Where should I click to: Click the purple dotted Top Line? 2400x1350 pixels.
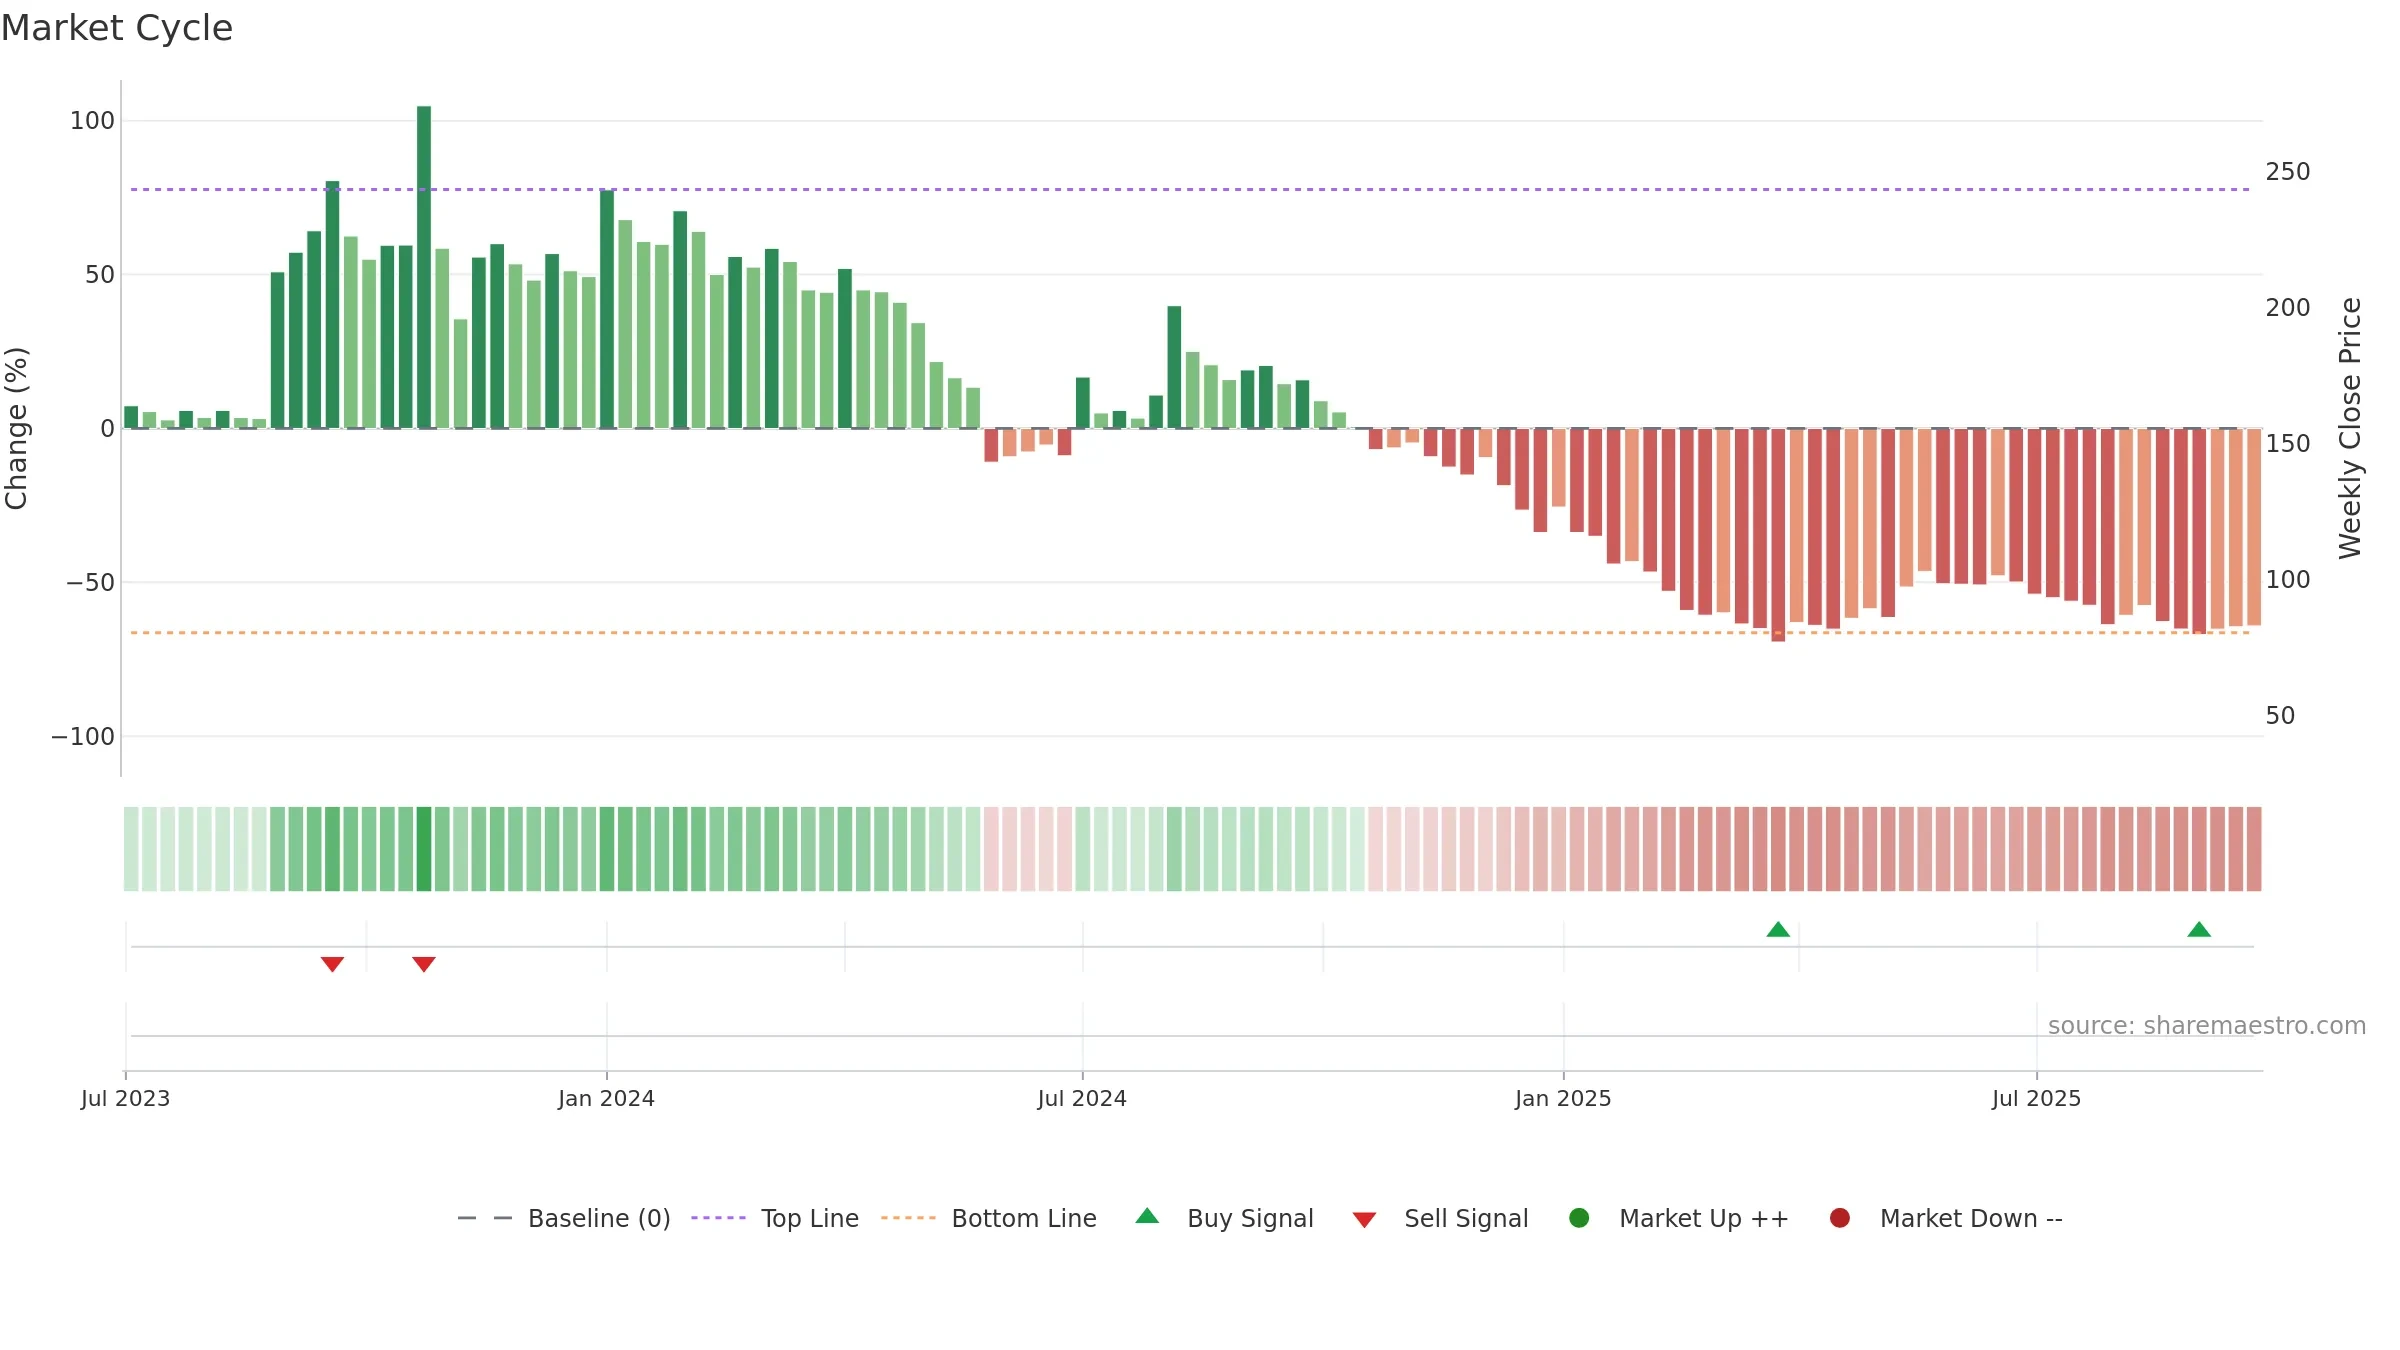tap(1190, 189)
